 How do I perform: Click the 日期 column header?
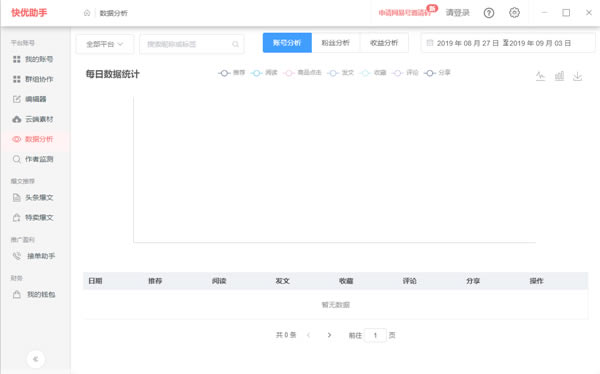[x=95, y=281]
